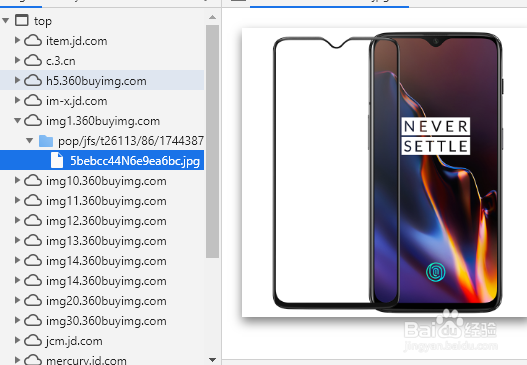Expand the c.3.cn domain arrow
This screenshot has width=527, height=365.
pyautogui.click(x=17, y=60)
